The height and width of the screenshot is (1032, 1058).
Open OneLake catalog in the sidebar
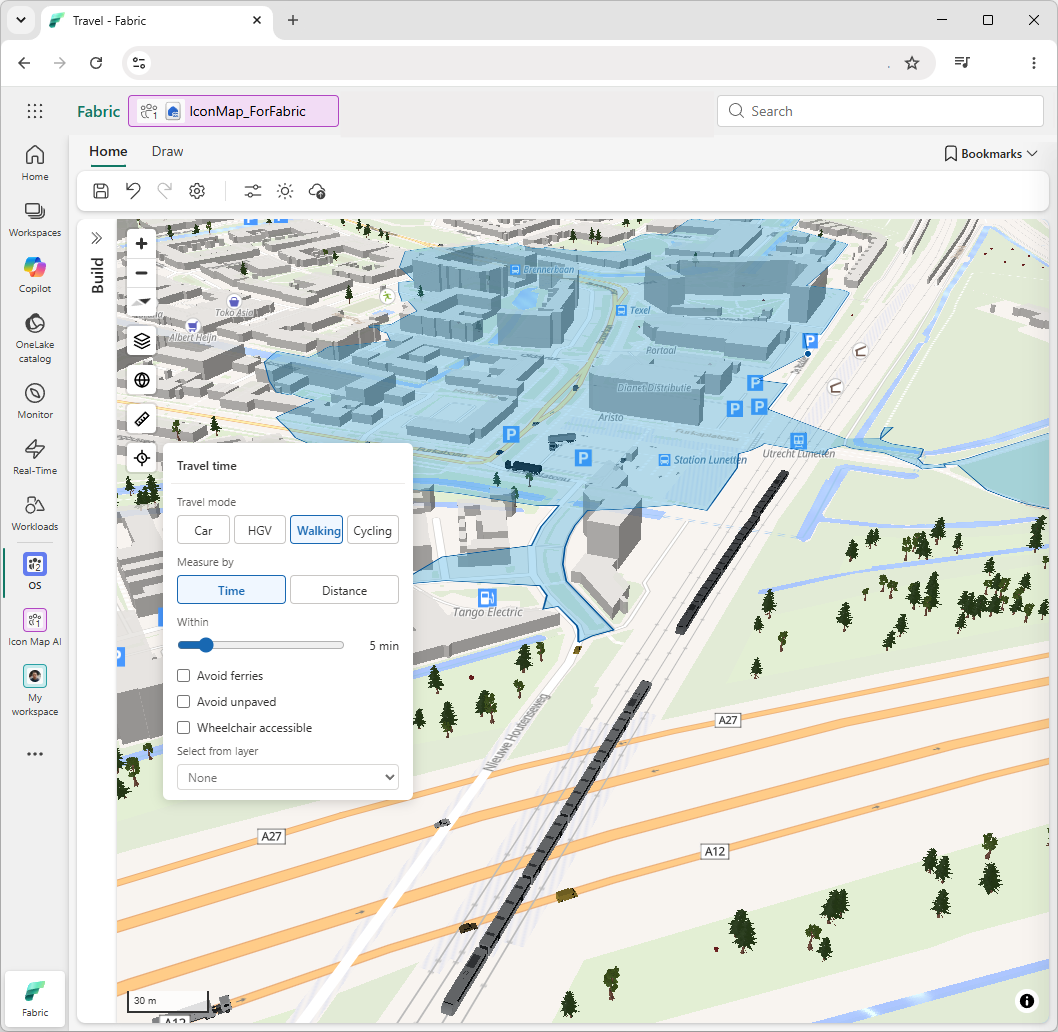[35, 337]
